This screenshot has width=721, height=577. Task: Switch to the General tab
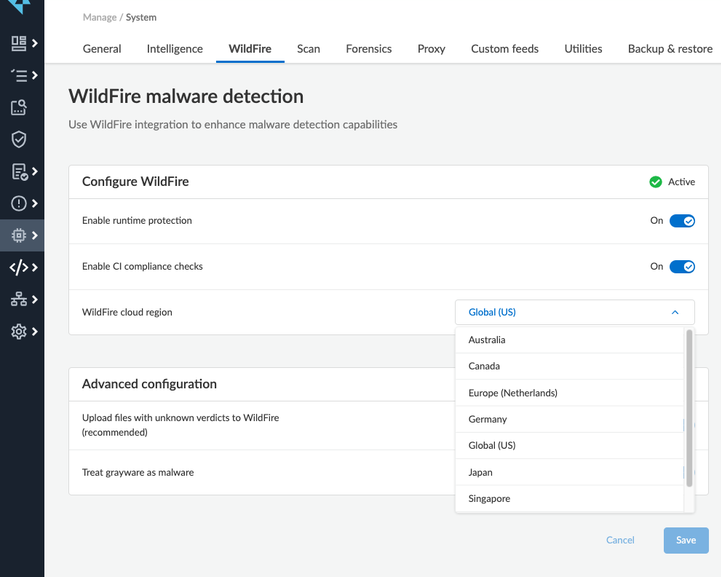point(102,49)
